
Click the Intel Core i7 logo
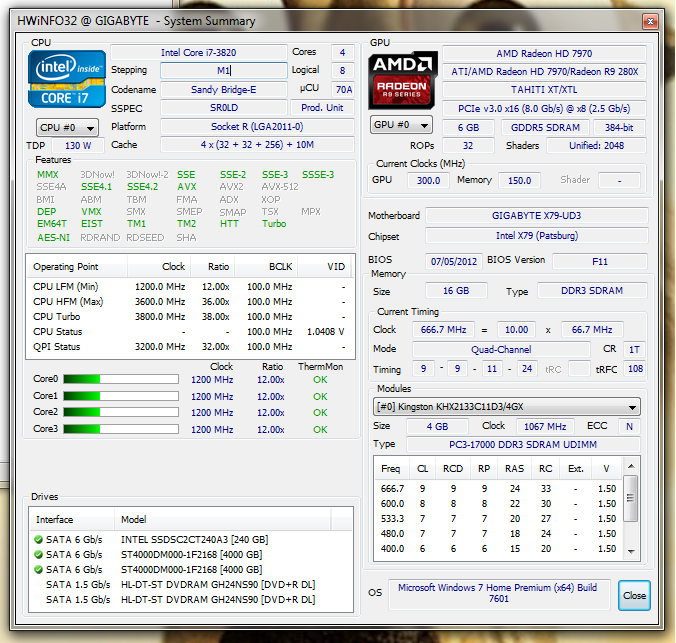click(67, 79)
